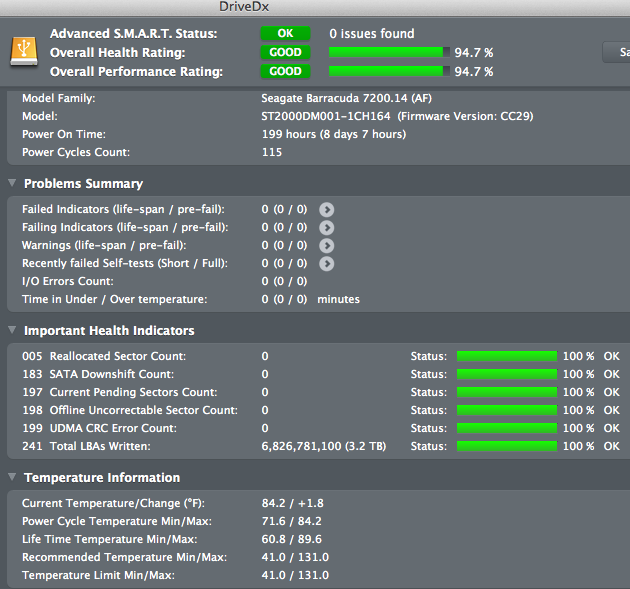
Task: Click the Temperature Information heading
Action: 102,478
